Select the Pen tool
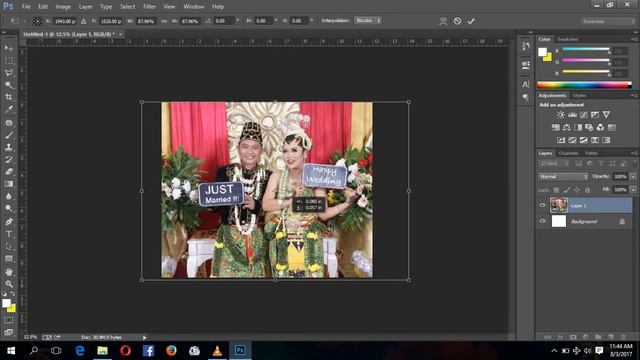The image size is (640, 360). [9, 222]
